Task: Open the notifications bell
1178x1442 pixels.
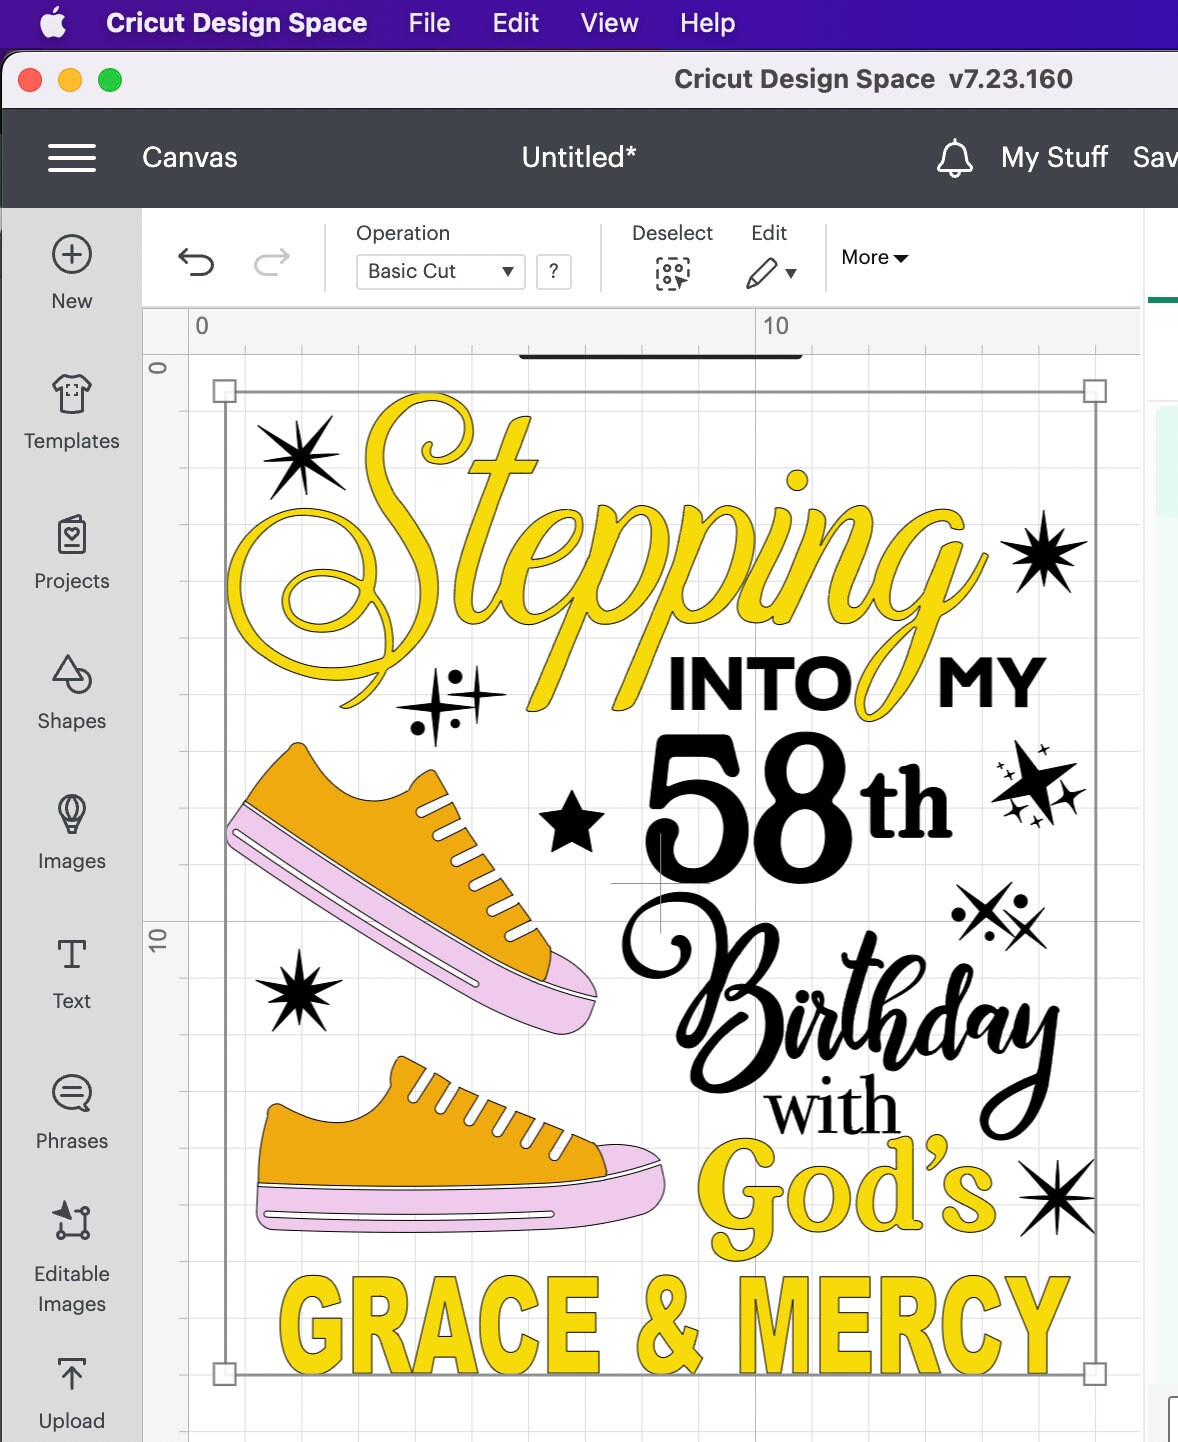Action: tap(955, 158)
